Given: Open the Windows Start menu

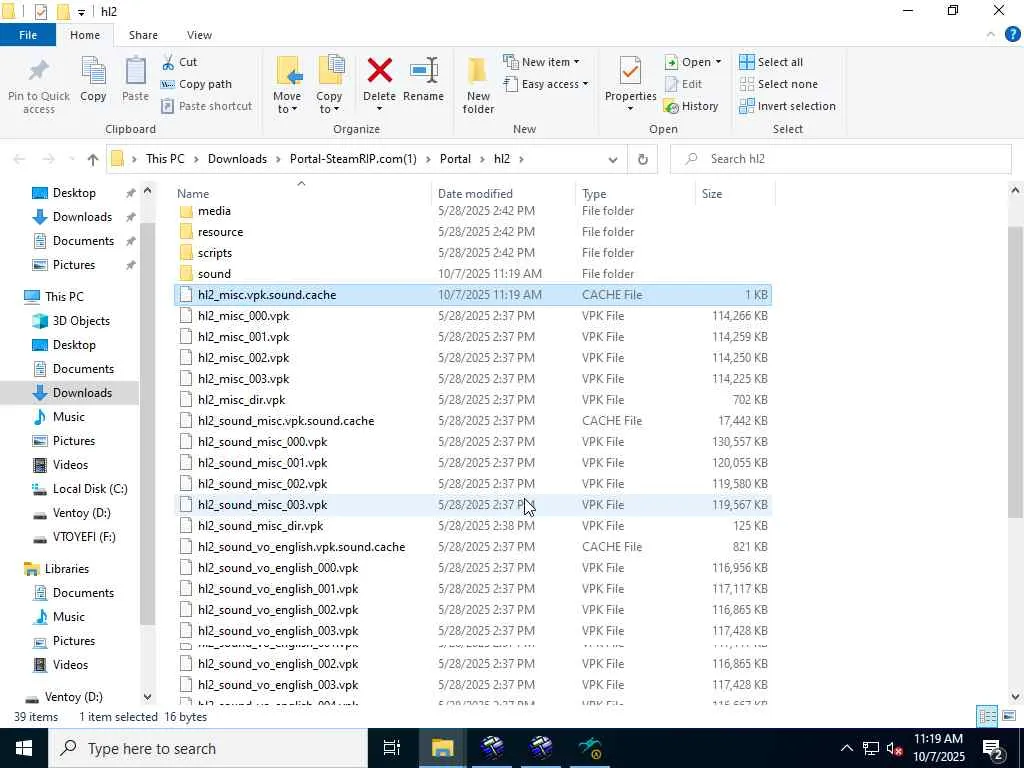Looking at the screenshot, I should (24, 748).
